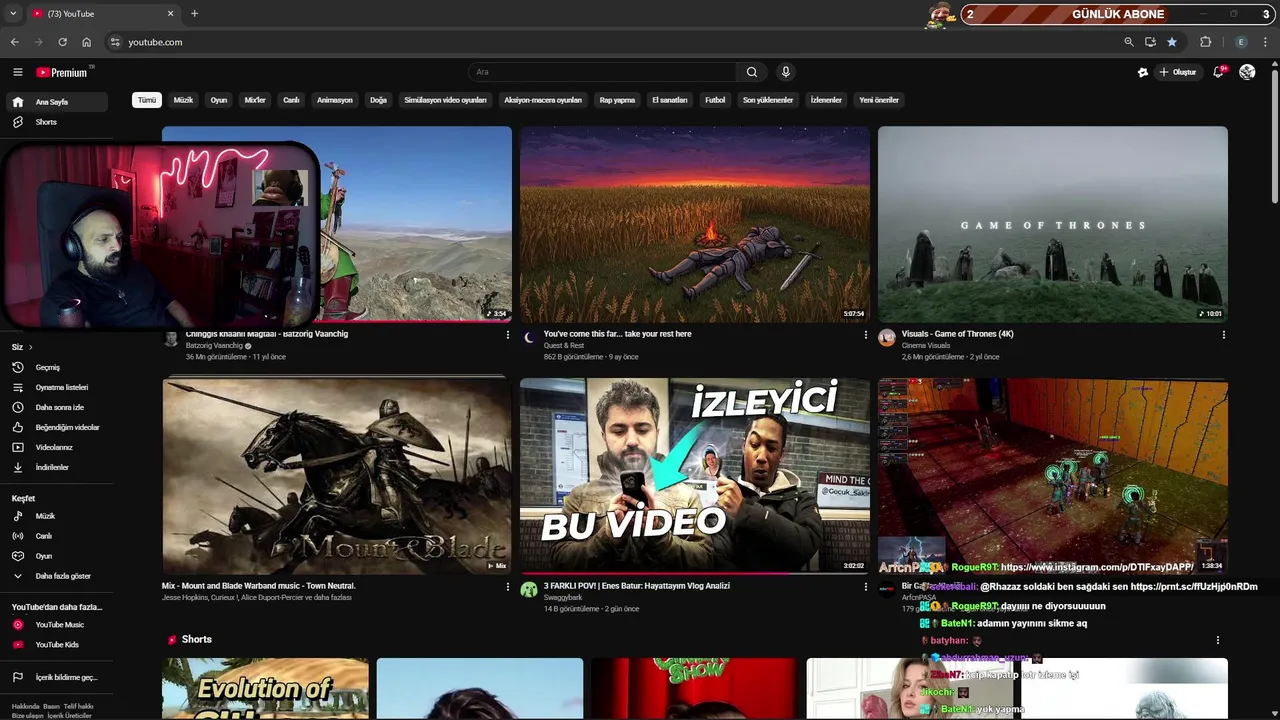The width and height of the screenshot is (1280, 720).
Task: Open Quest & Rest channel link
Action: tap(564, 346)
